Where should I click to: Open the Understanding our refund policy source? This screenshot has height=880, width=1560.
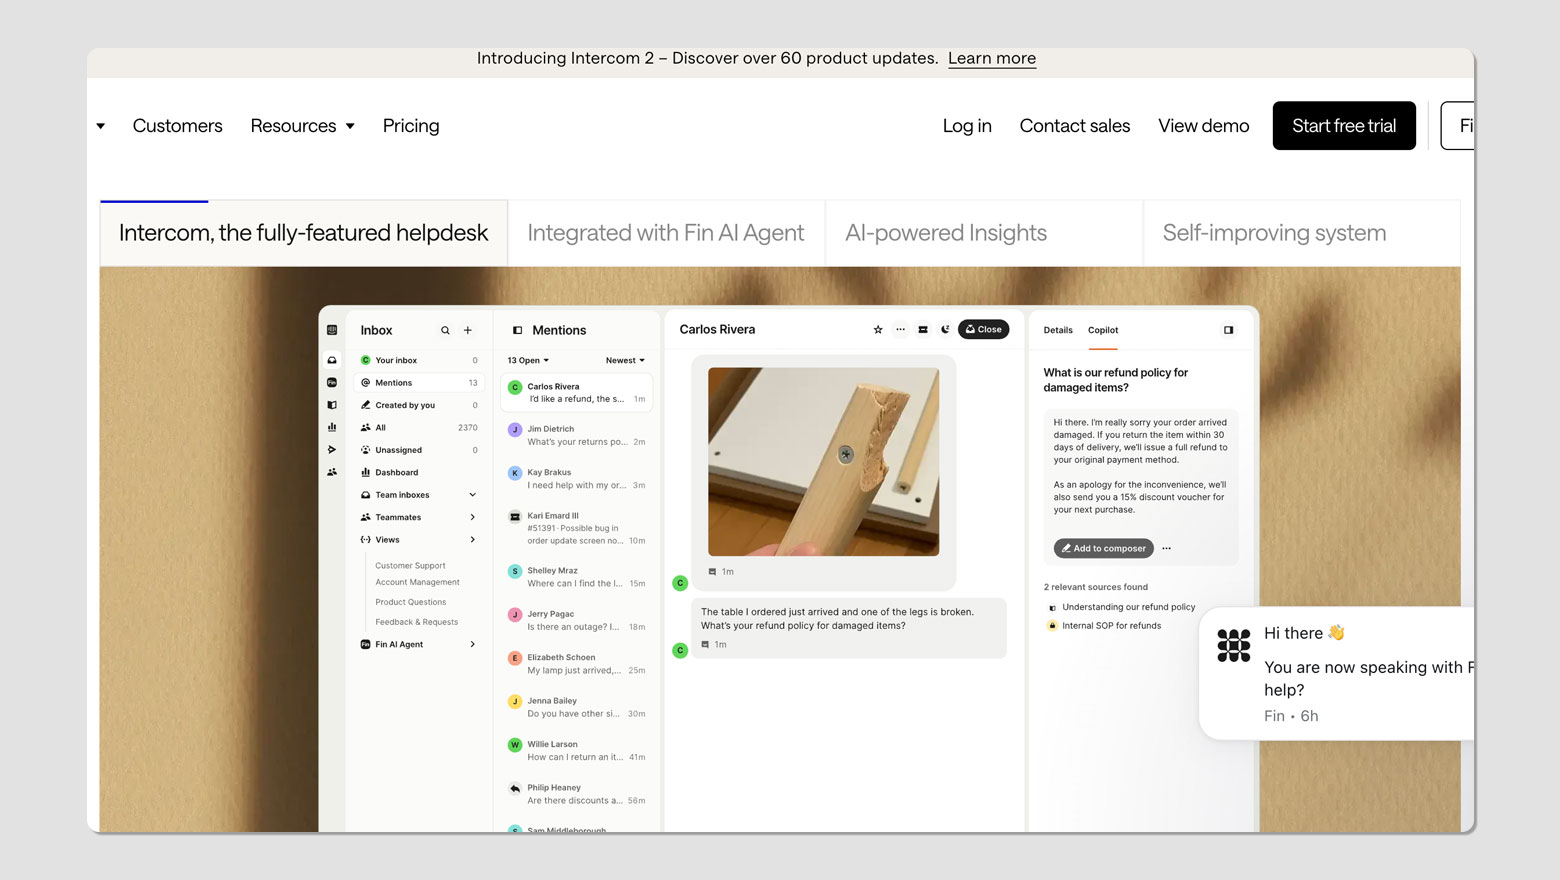coord(1129,607)
